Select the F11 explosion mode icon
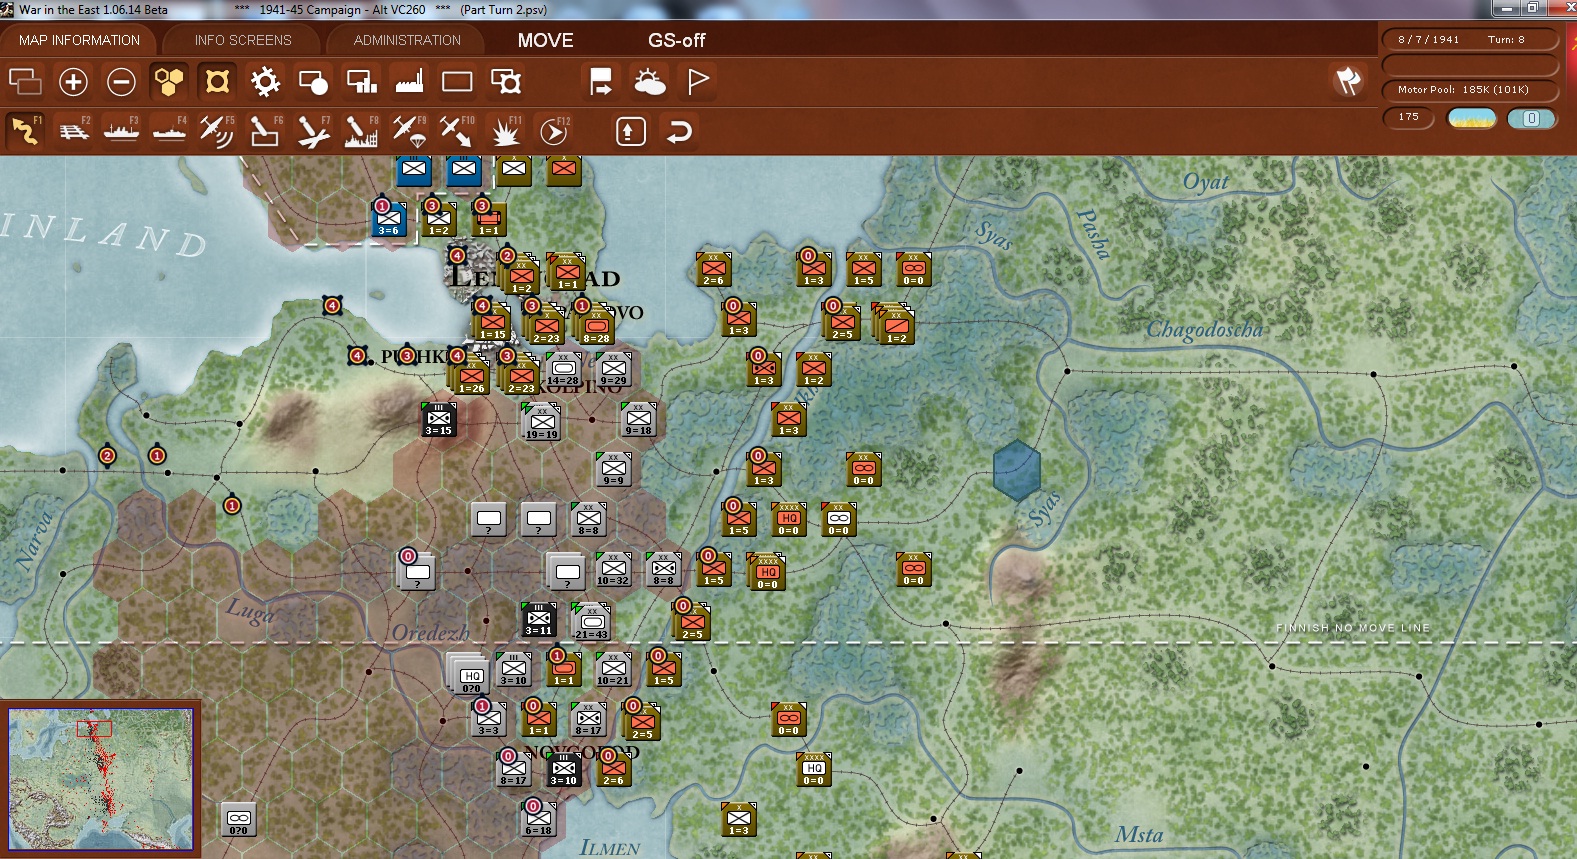Viewport: 1577px width, 859px height. 505,131
